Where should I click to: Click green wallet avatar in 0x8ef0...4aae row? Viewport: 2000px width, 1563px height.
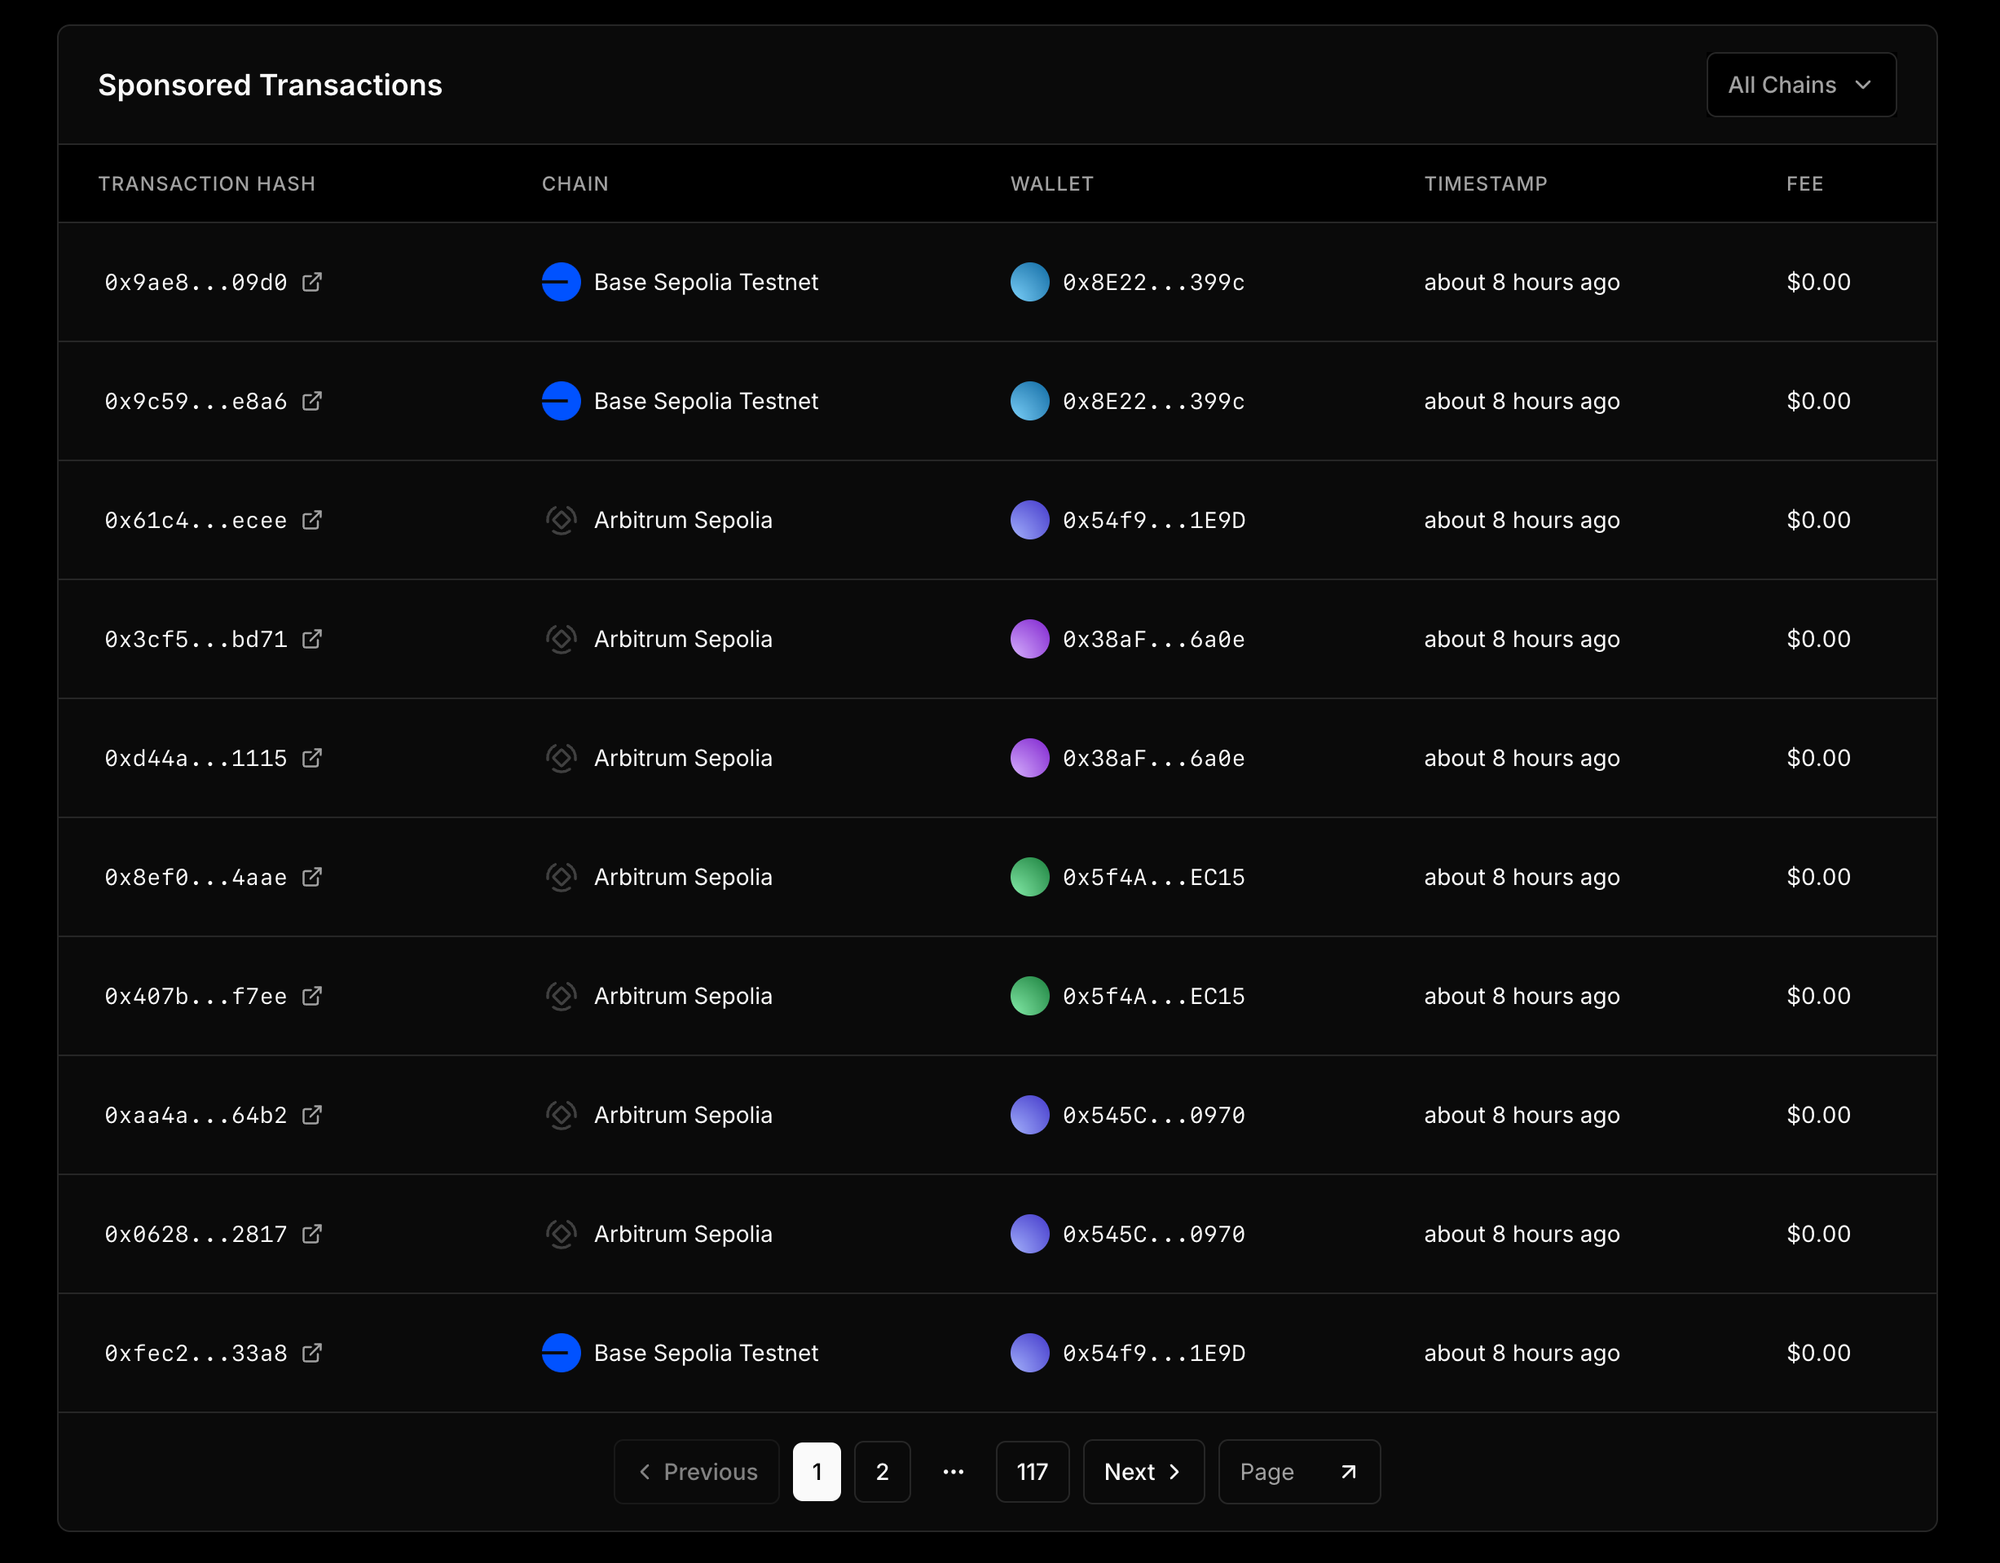point(1029,877)
